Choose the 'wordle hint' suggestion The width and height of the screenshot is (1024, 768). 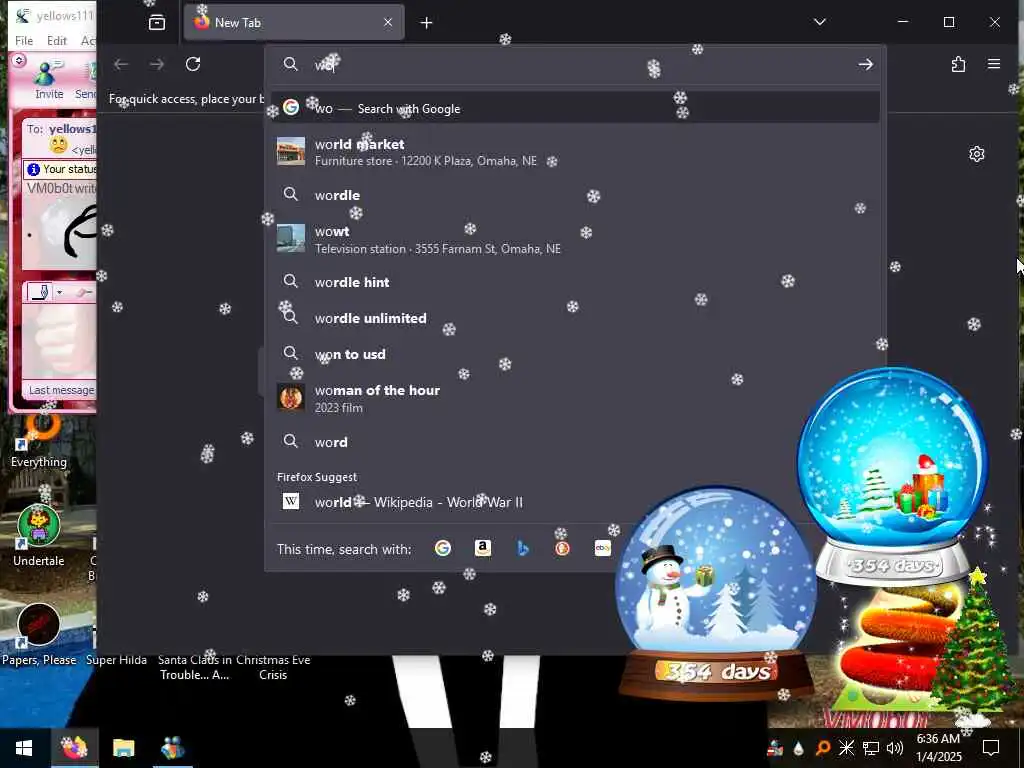click(x=575, y=282)
